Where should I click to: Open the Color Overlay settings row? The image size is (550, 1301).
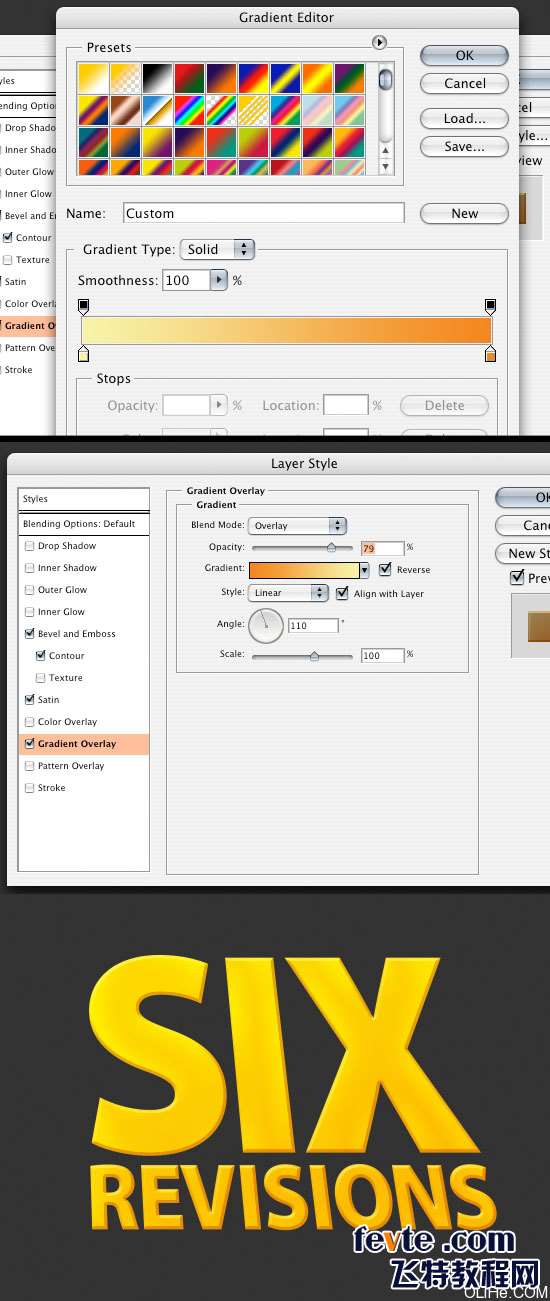[84, 722]
